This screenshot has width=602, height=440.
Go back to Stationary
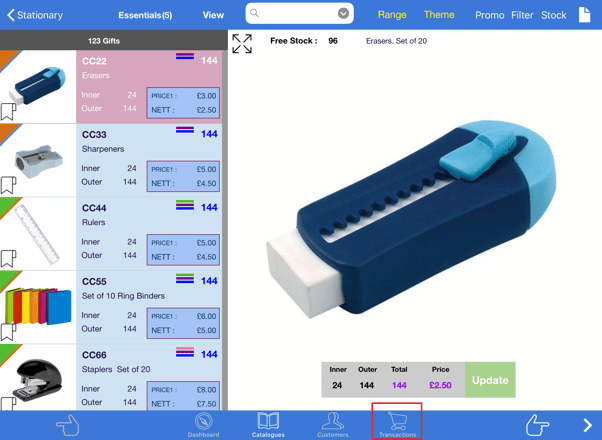pos(35,15)
